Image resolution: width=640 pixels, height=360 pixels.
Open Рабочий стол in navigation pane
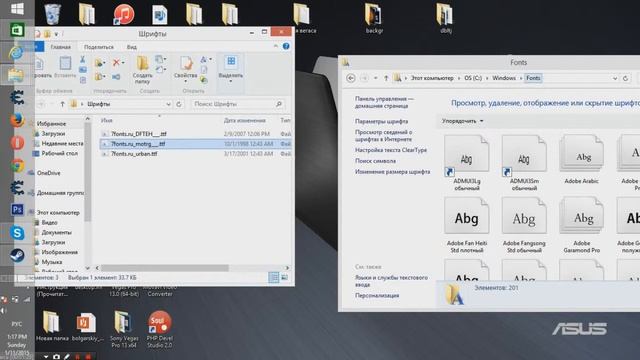(x=60, y=153)
